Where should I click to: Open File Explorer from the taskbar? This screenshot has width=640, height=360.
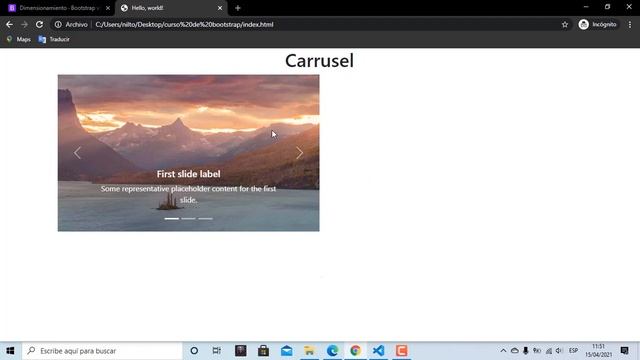309,351
